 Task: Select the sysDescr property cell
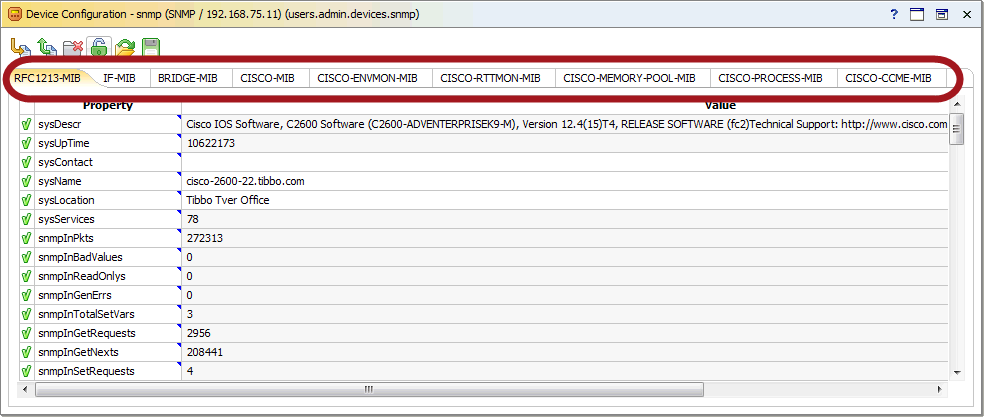point(107,124)
